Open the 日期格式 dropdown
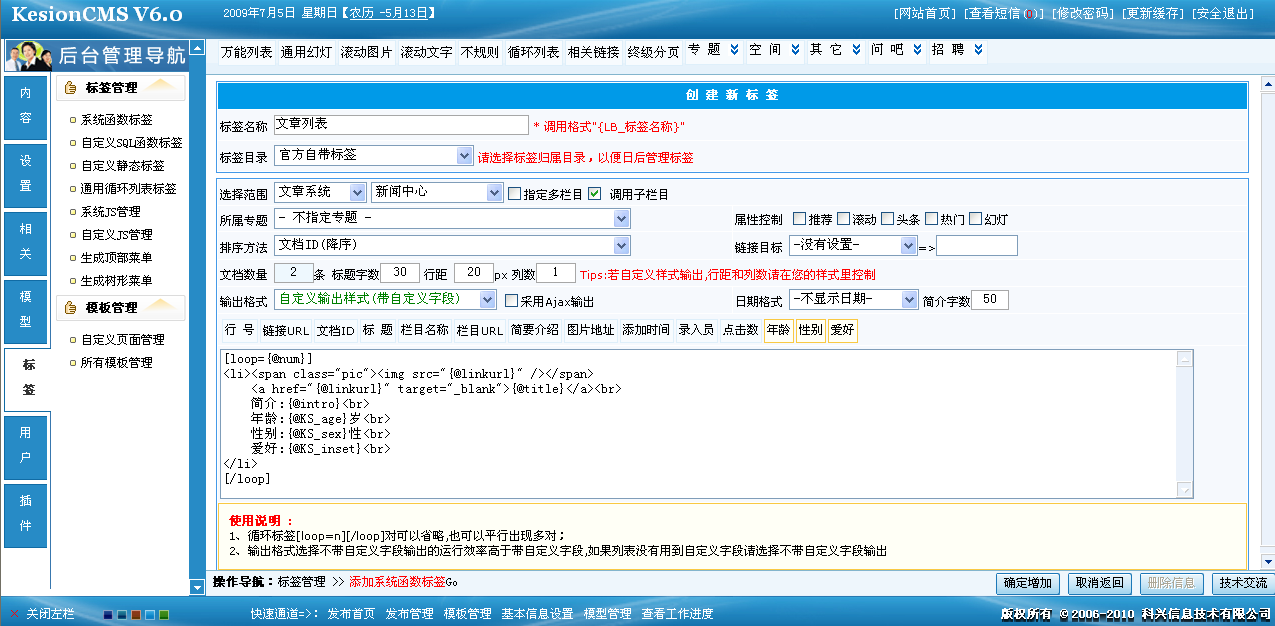This screenshot has width=1275, height=626. [x=908, y=299]
